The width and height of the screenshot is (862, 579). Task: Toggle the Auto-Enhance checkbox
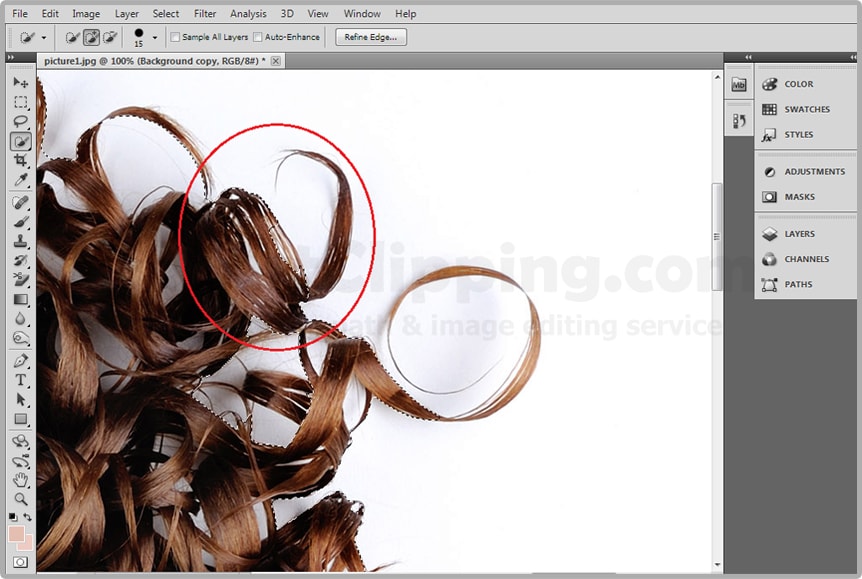[258, 38]
